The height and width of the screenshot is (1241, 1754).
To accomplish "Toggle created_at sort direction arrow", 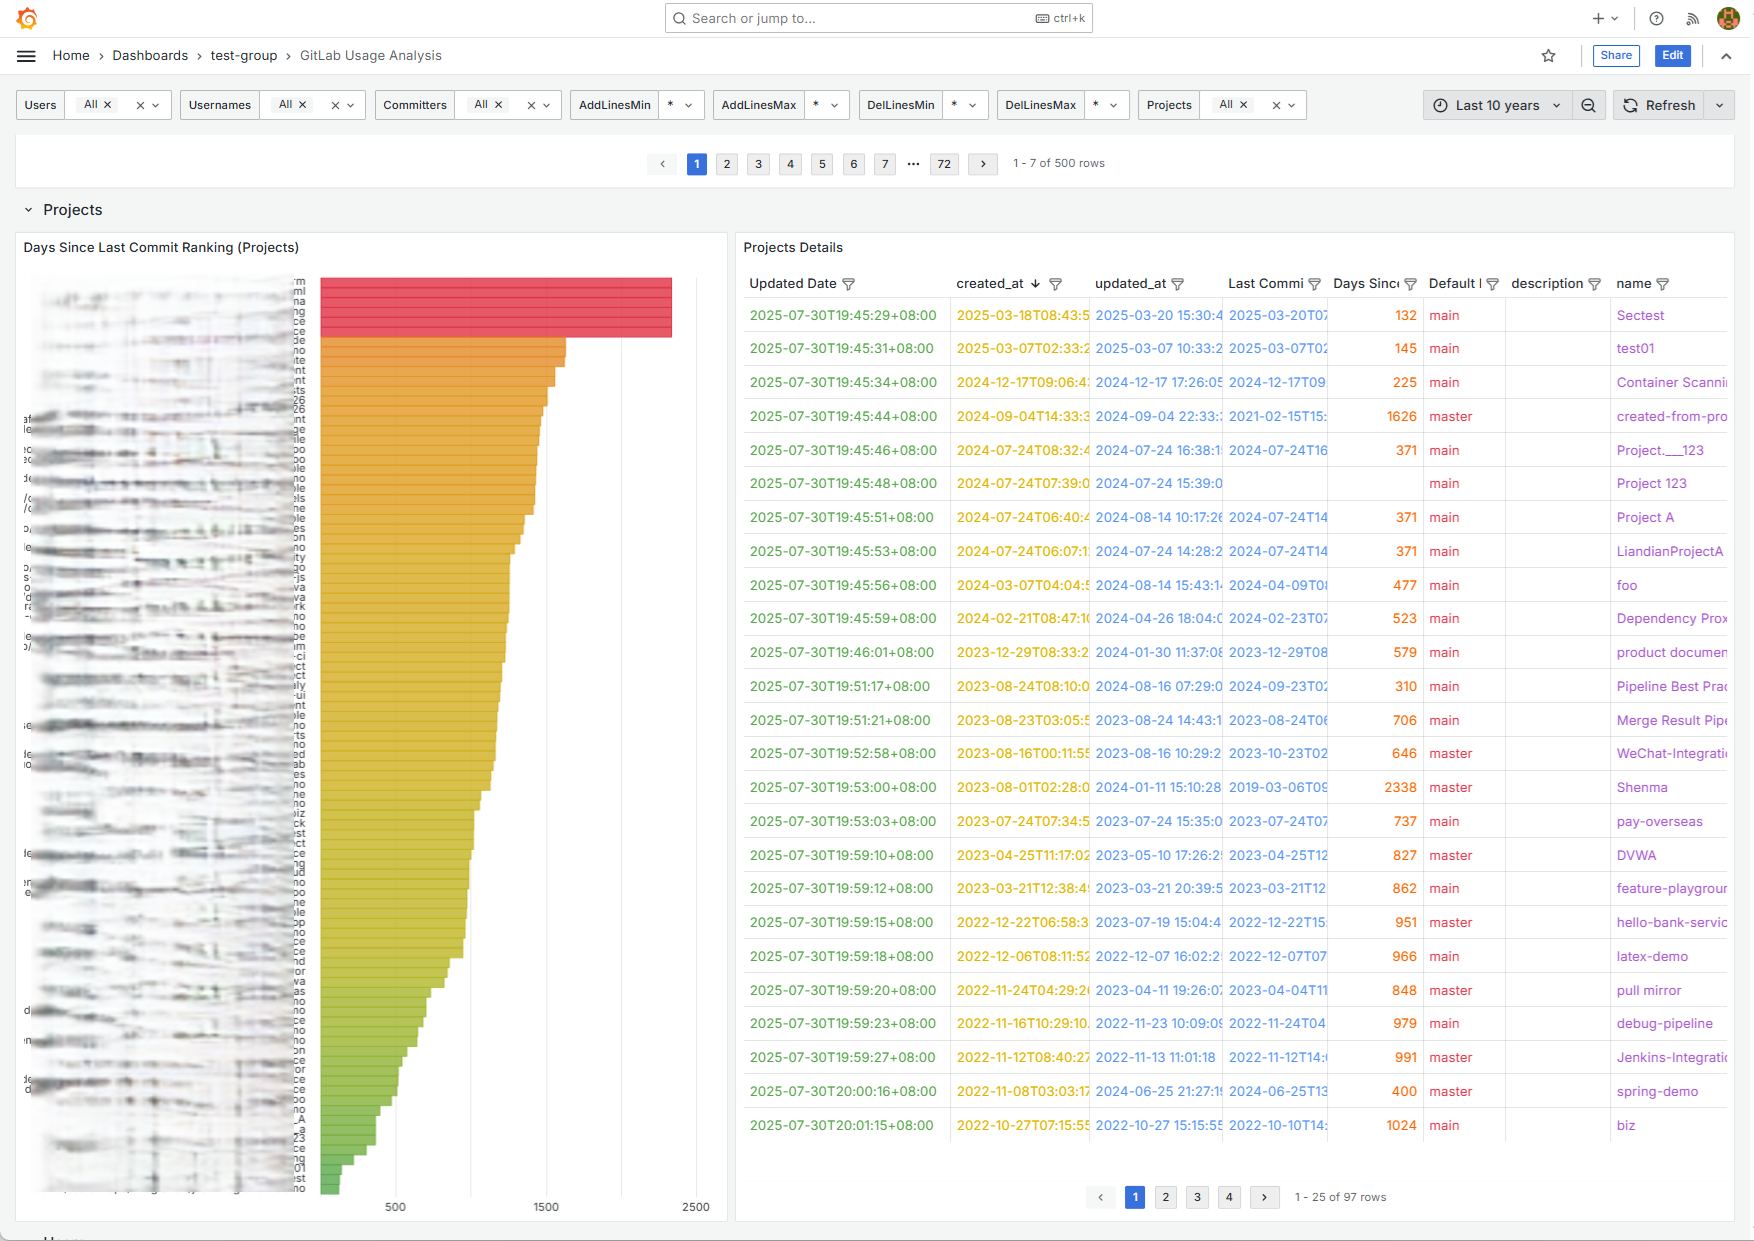I will click(x=1035, y=284).
